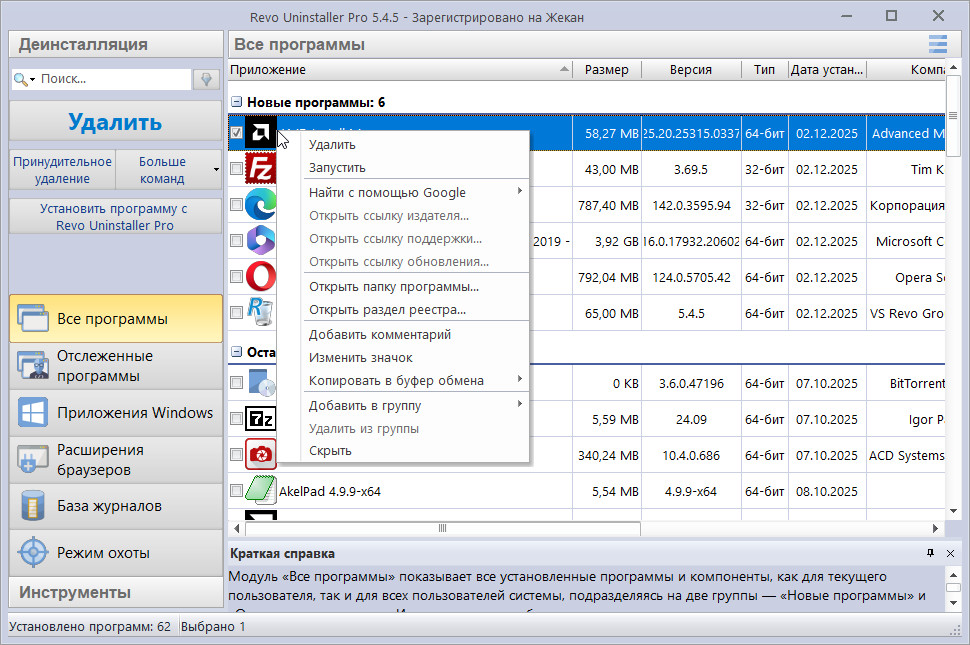
Task: Select 'Изменить значок' in context menu
Action: 360,357
